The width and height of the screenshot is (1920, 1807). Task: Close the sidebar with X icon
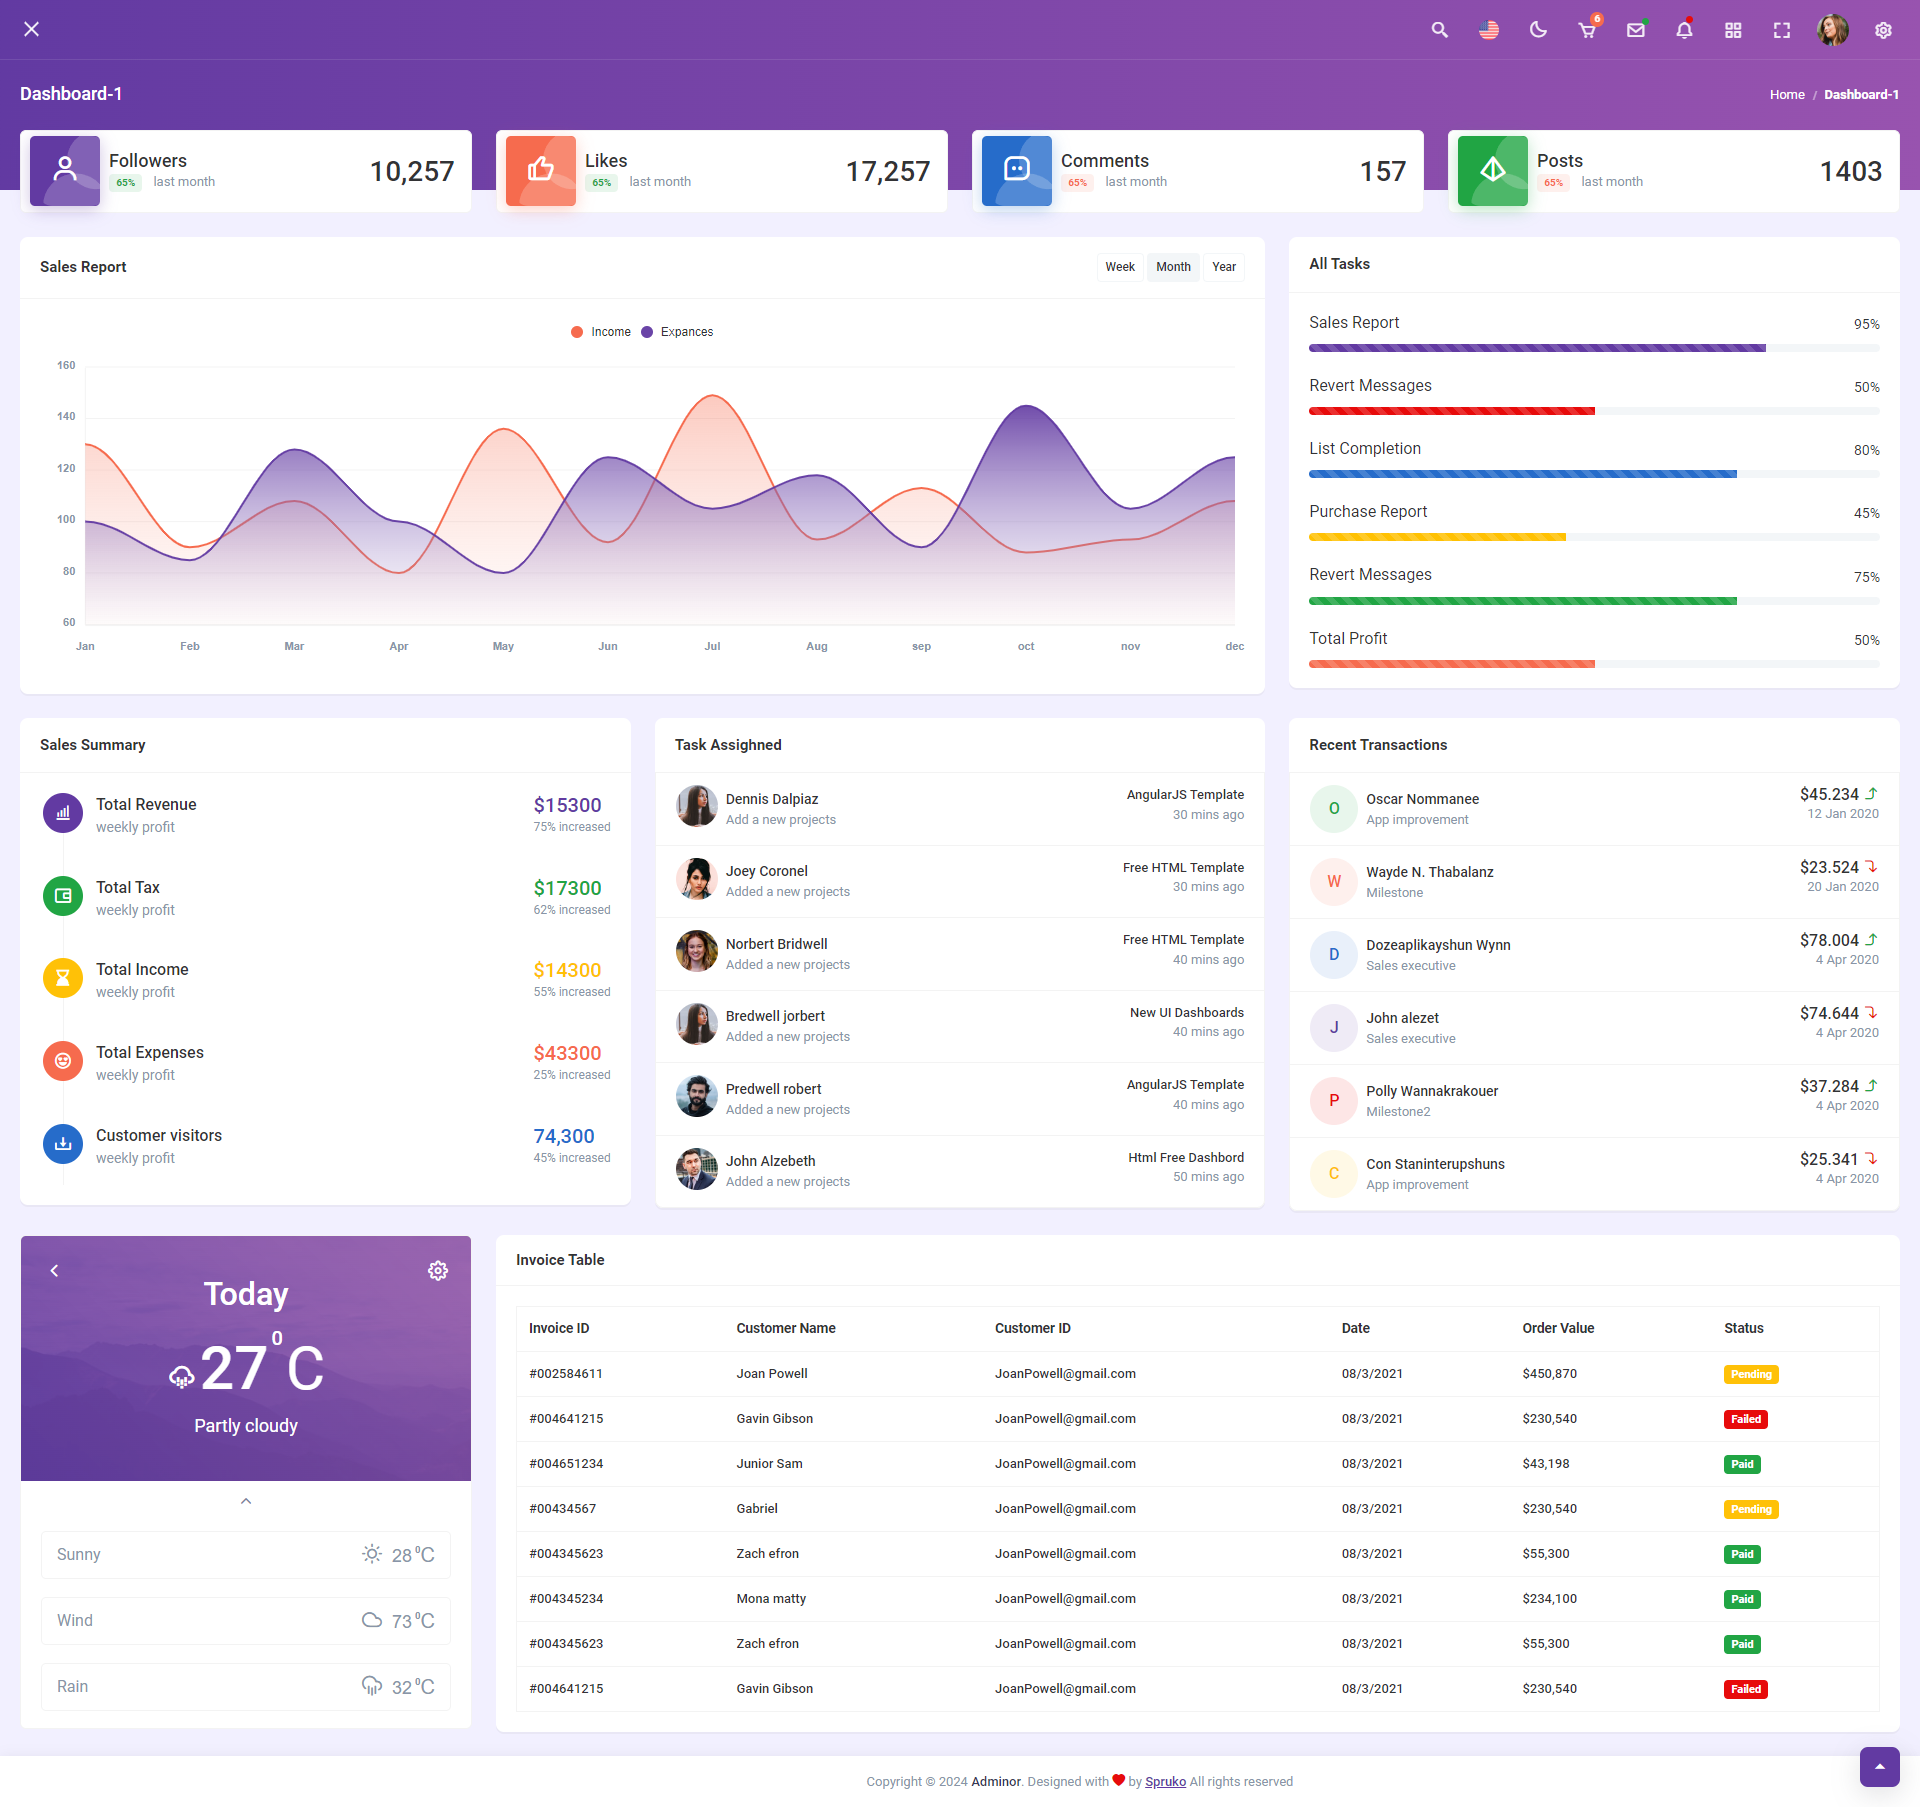[32, 29]
